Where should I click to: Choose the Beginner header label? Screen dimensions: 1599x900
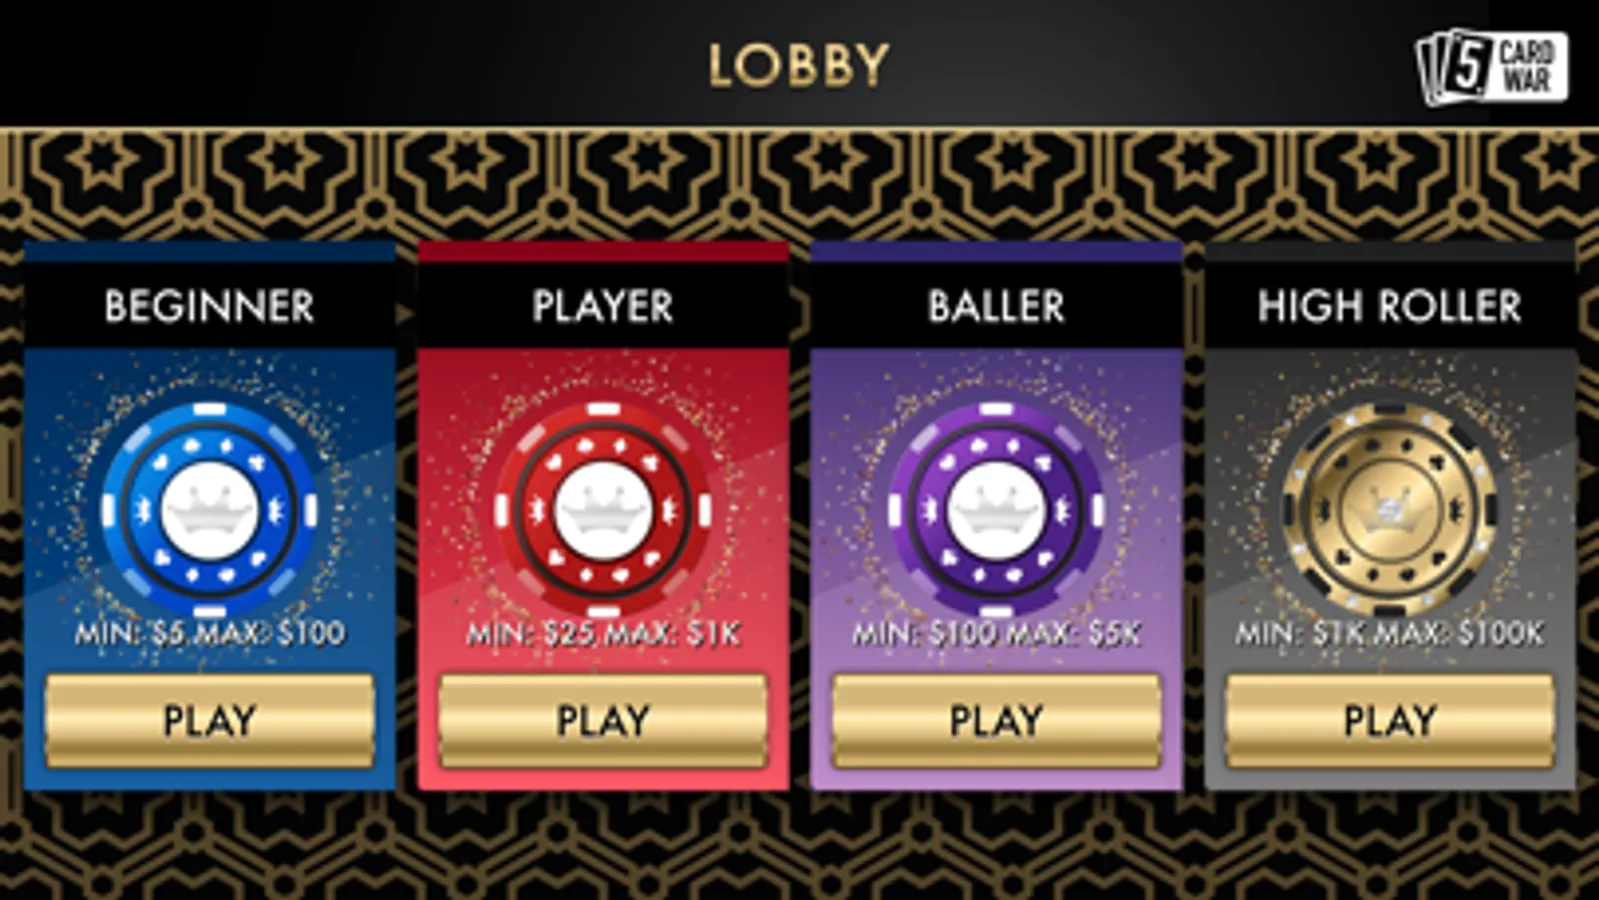(x=209, y=306)
